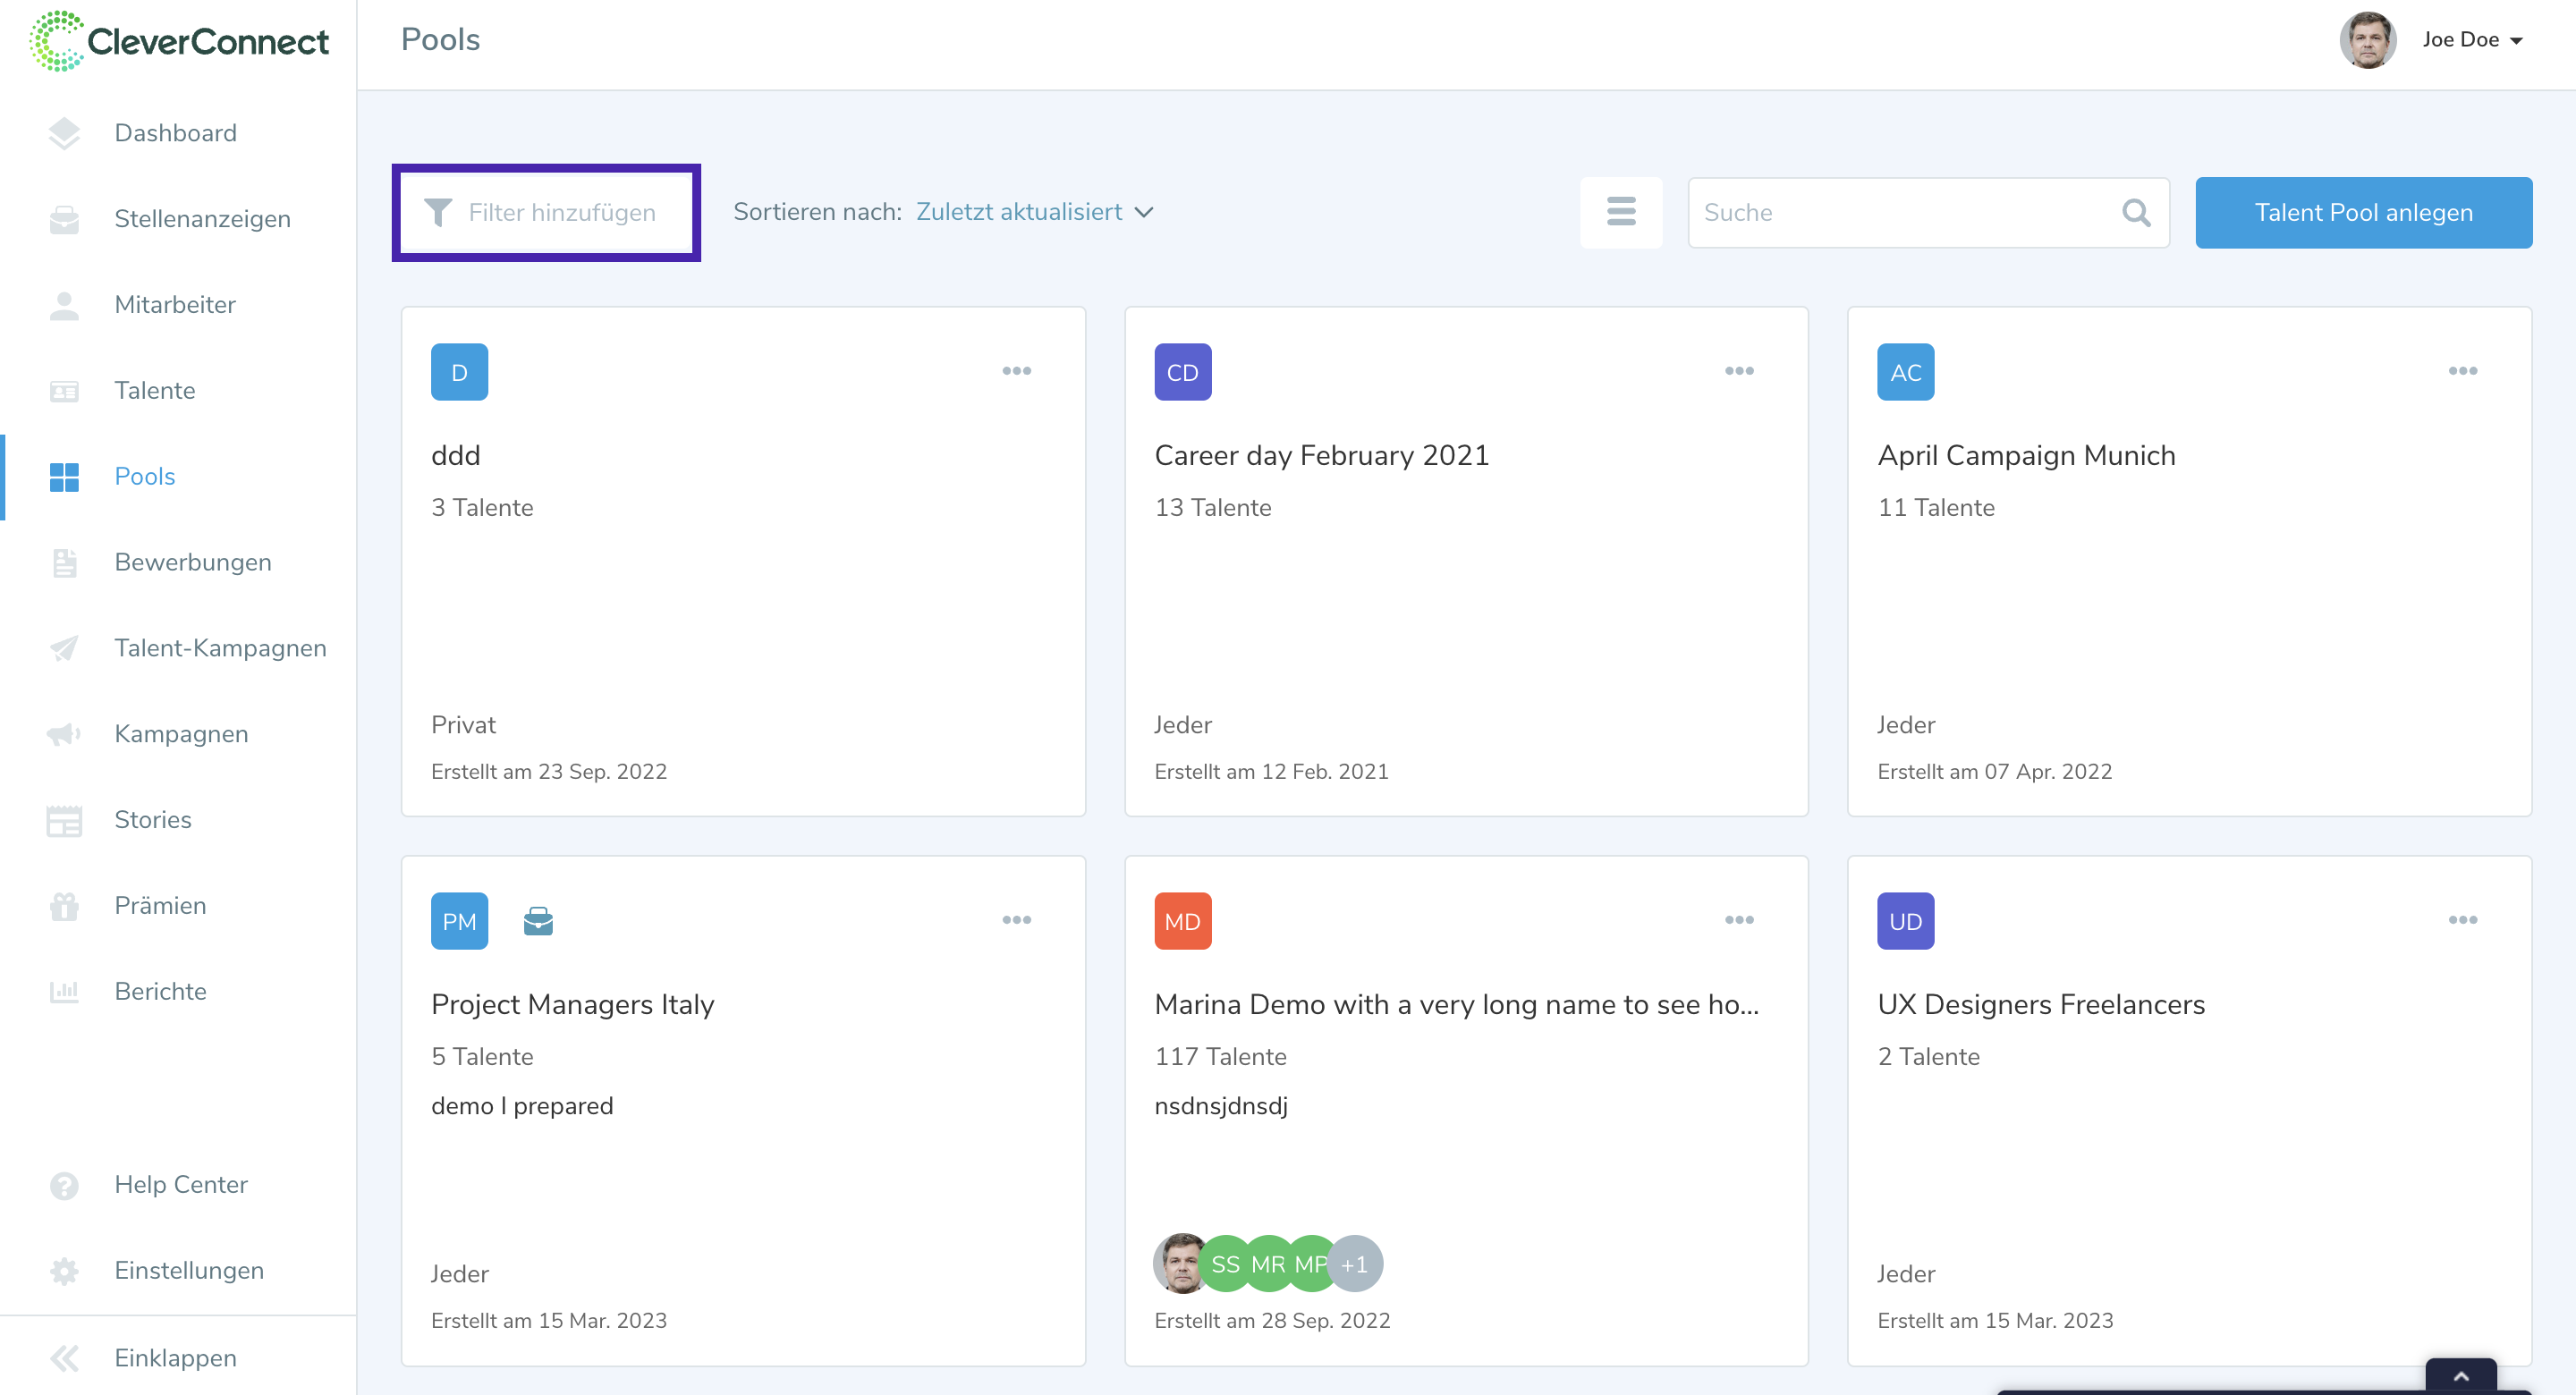Go to Stellenanzeigen in sidebar
Screen dimensions: 2576x1395
click(202, 219)
